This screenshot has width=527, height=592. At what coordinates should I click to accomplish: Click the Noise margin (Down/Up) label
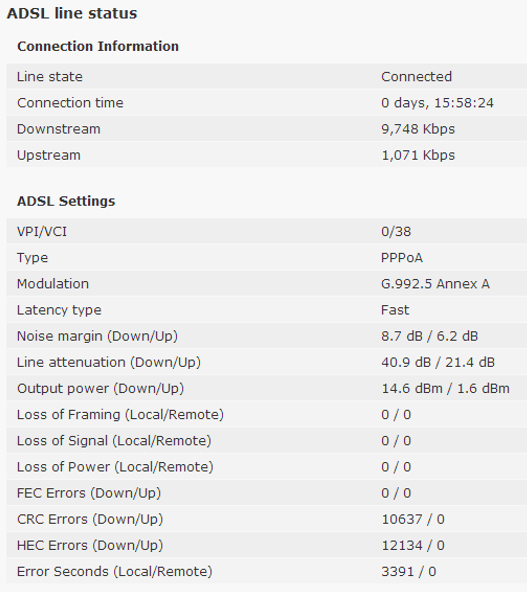pyautogui.click(x=97, y=336)
